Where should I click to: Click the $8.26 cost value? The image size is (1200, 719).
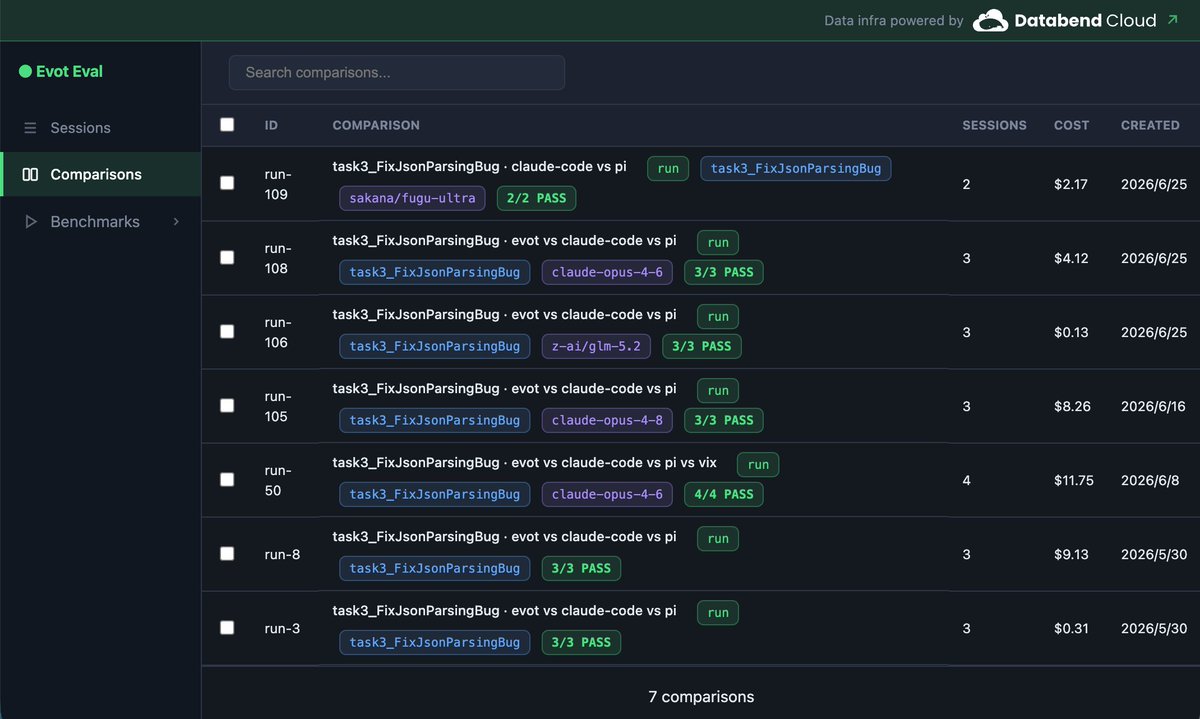click(1070, 406)
